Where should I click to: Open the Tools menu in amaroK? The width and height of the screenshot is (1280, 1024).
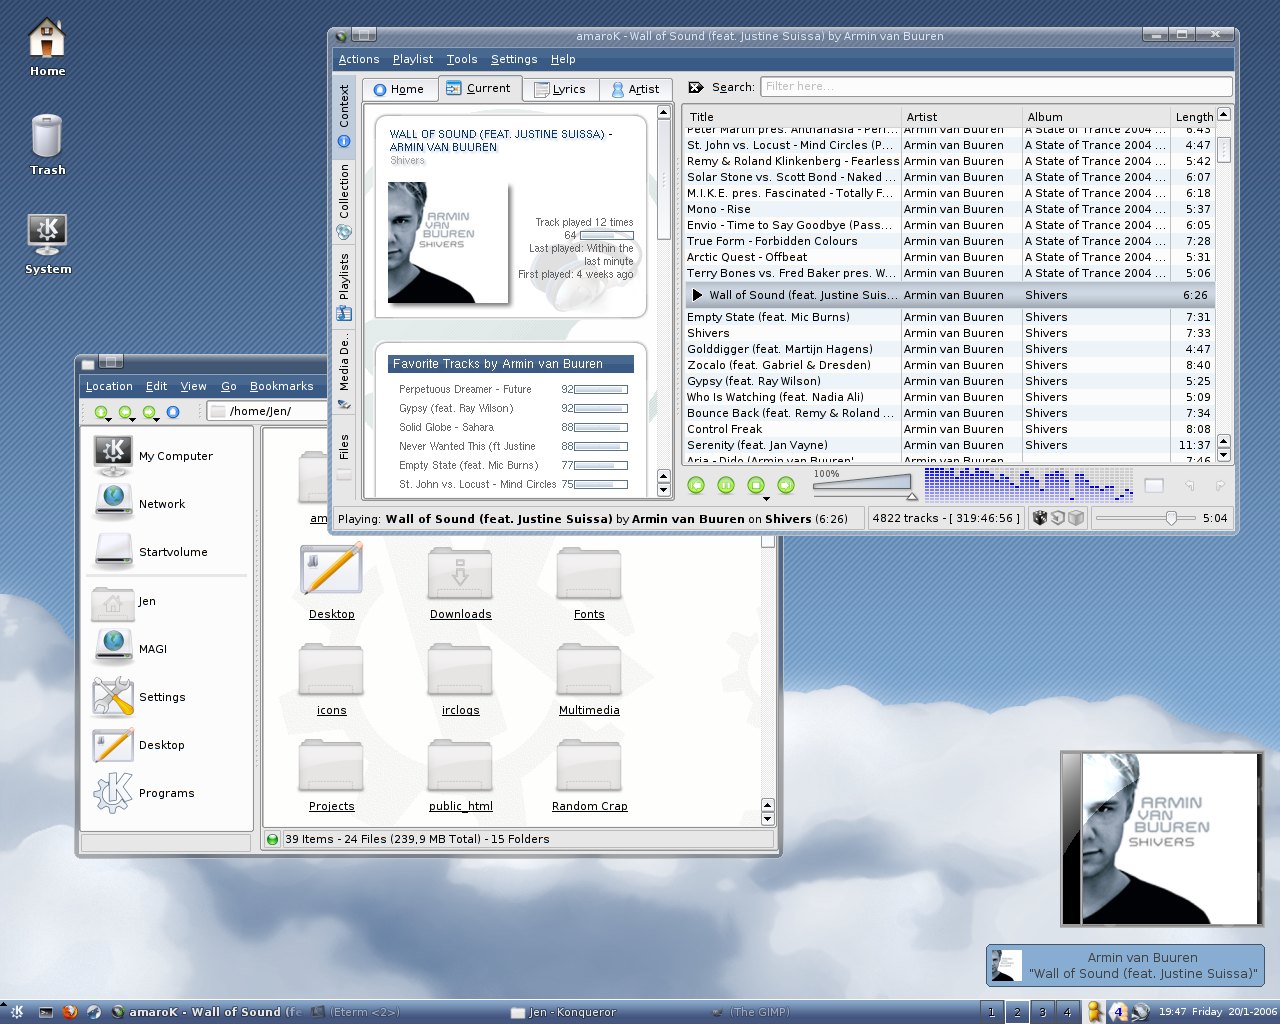[462, 59]
